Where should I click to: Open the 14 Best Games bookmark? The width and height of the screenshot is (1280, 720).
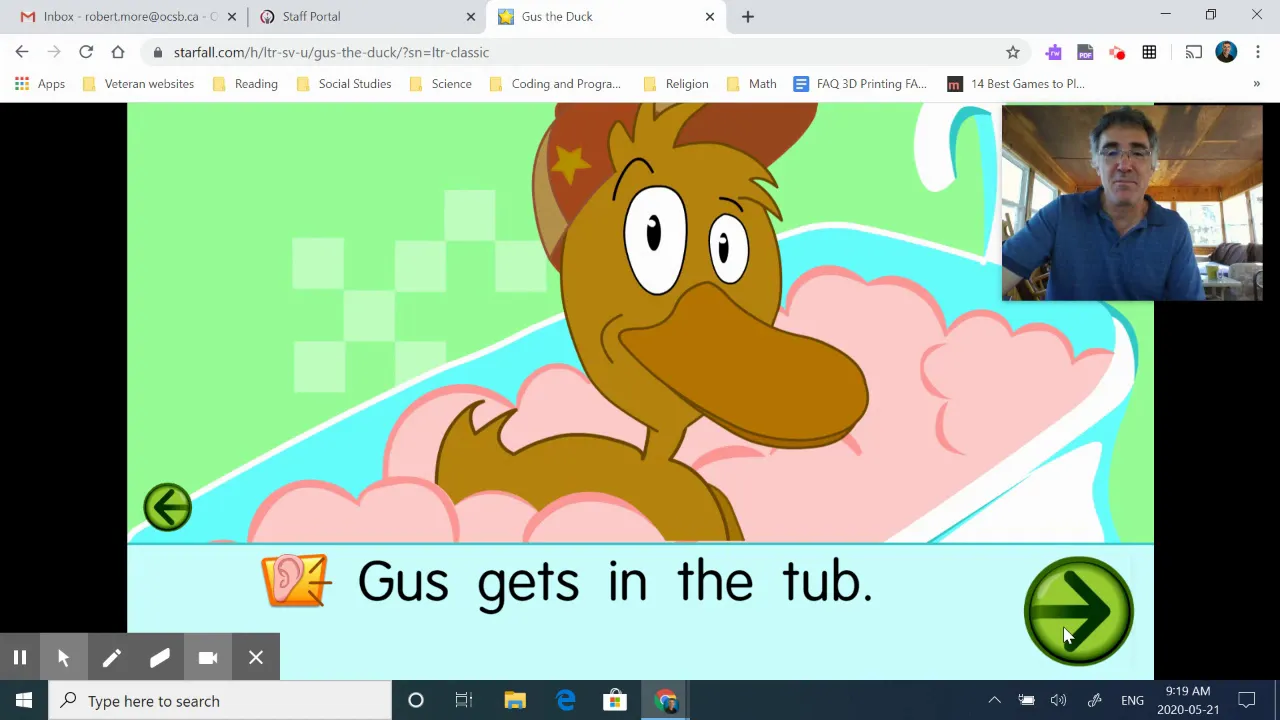click(1016, 84)
